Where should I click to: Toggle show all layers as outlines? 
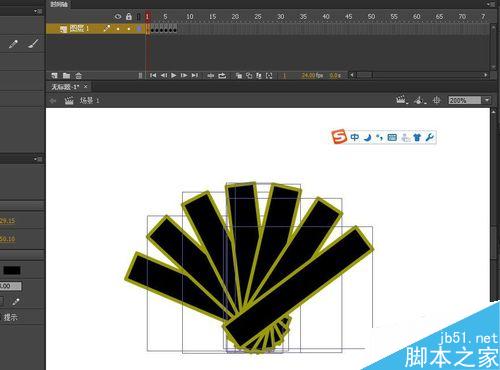coord(139,17)
